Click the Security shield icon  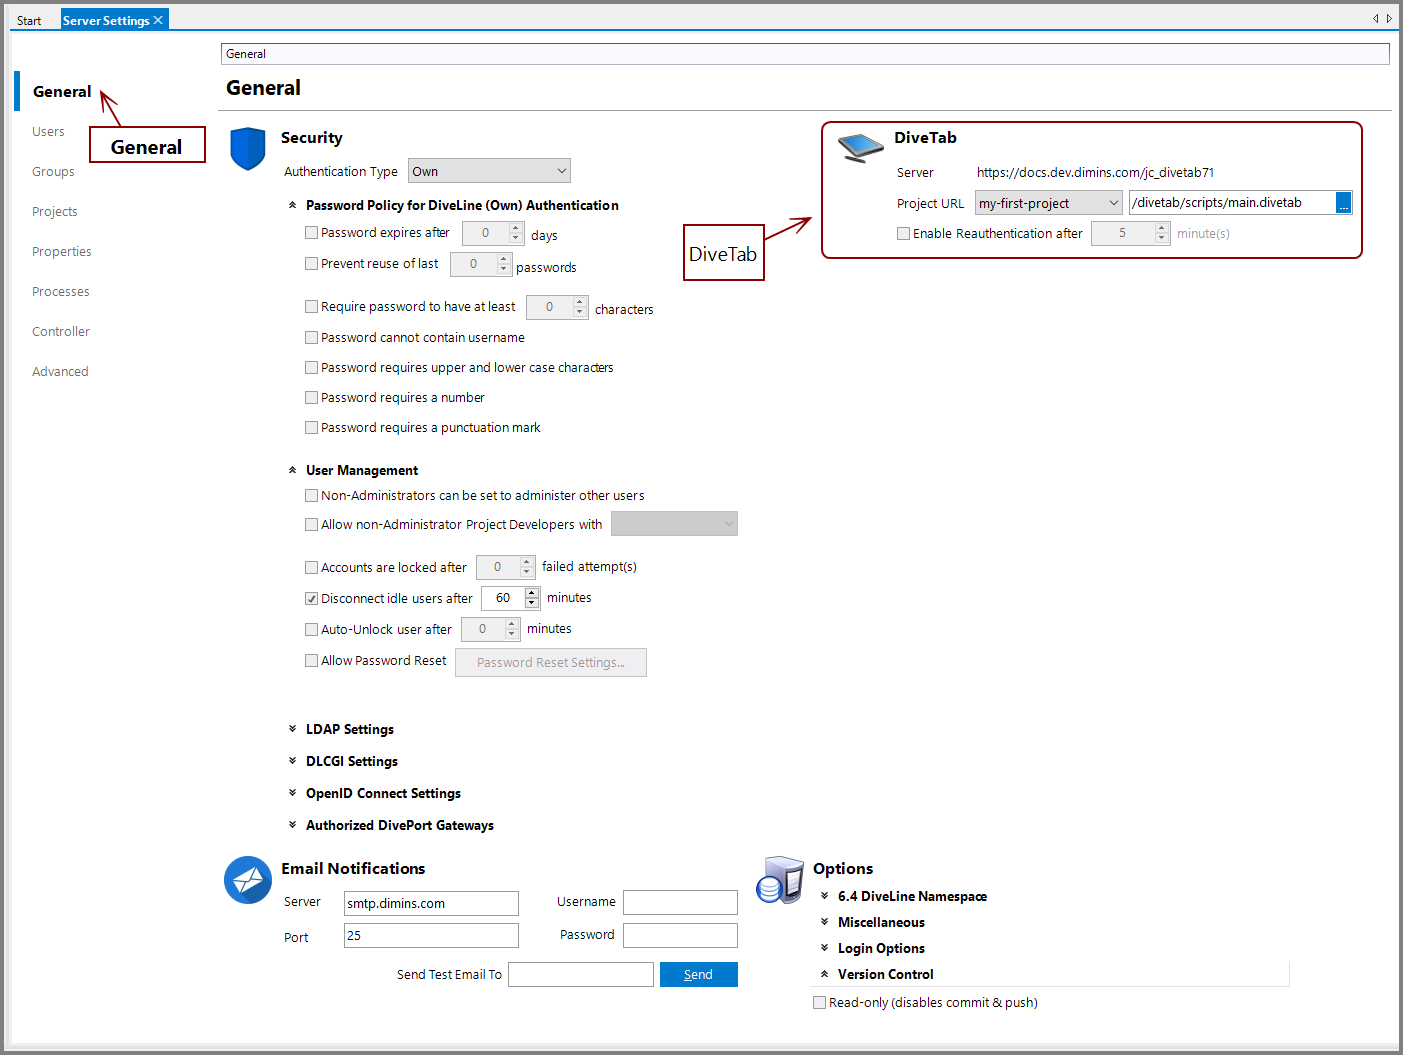(247, 149)
